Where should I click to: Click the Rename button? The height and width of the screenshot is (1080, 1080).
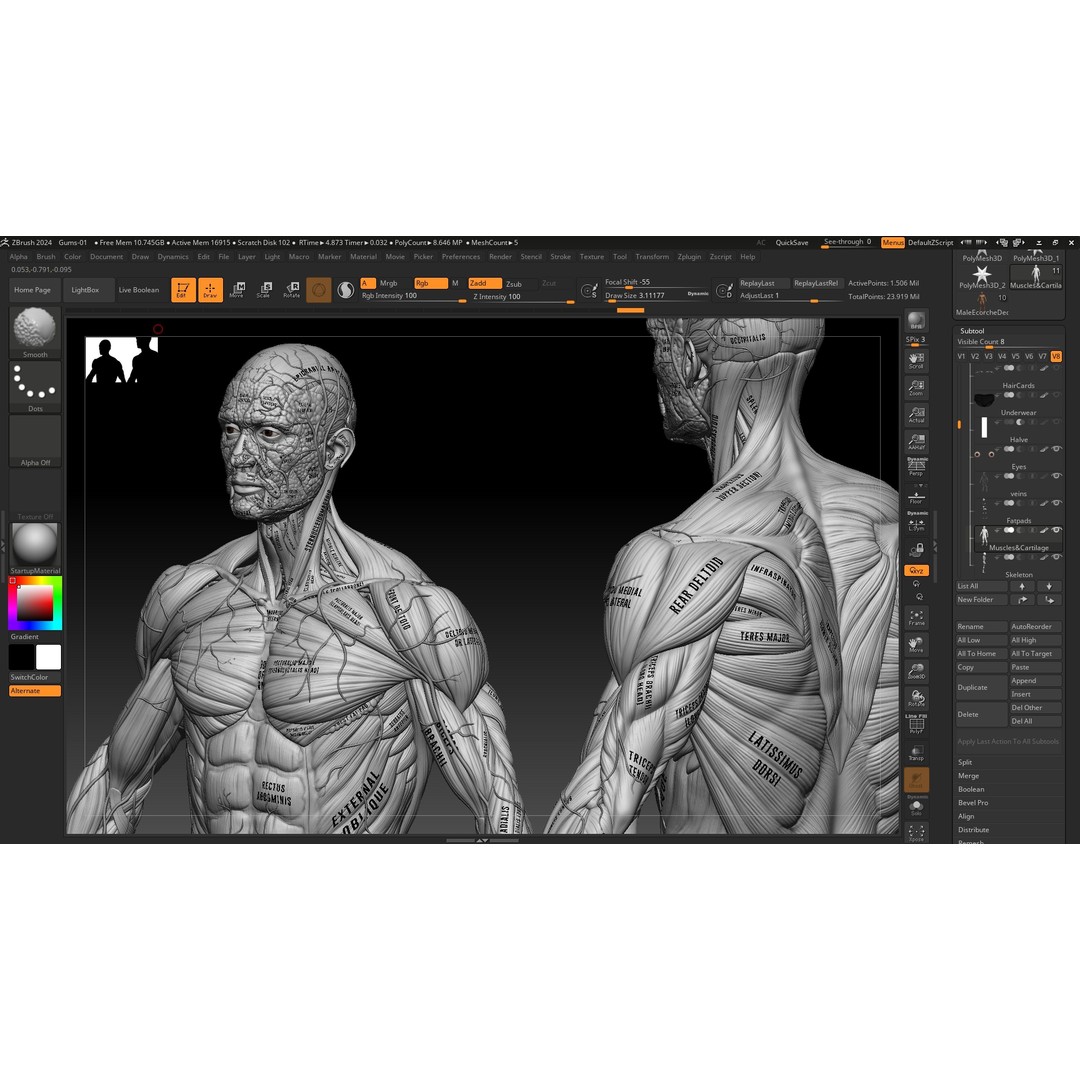981,627
